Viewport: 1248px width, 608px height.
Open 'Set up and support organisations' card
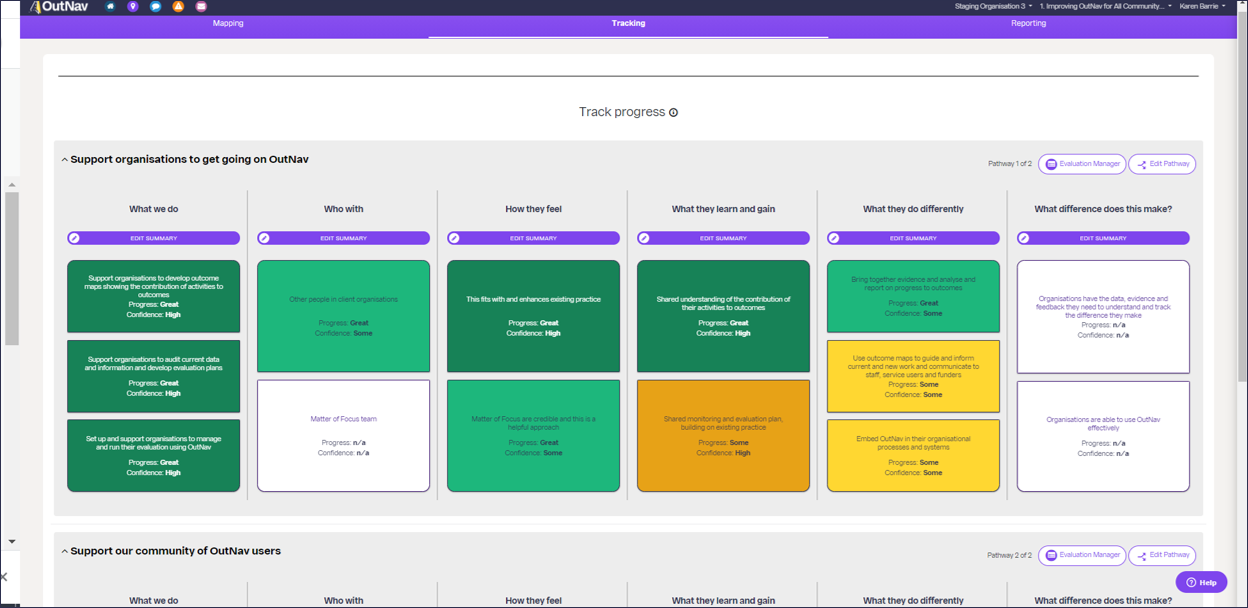point(154,456)
